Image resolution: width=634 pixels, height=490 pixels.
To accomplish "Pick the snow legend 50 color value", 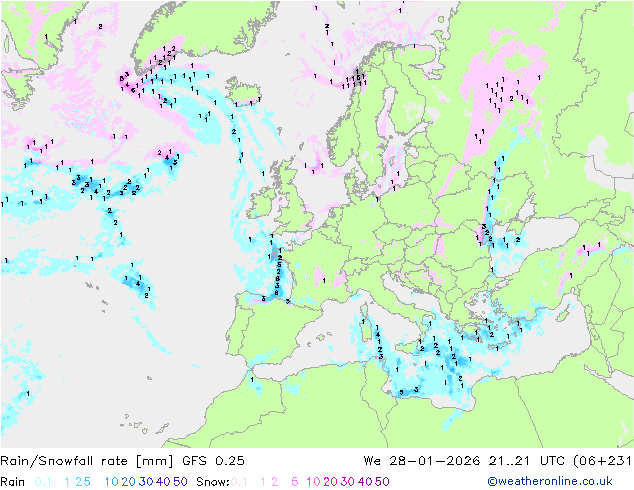I will [x=382, y=482].
